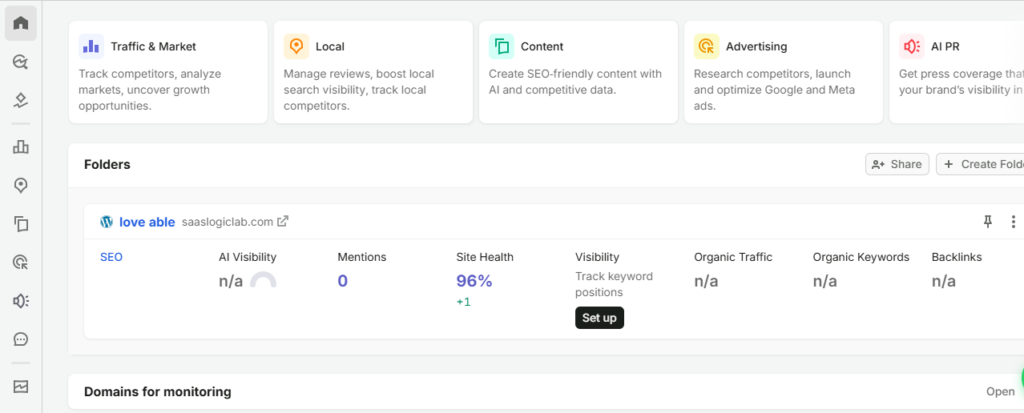Image resolution: width=1024 pixels, height=413 pixels.
Task: Click the AI Visibility column label
Action: pyautogui.click(x=248, y=257)
